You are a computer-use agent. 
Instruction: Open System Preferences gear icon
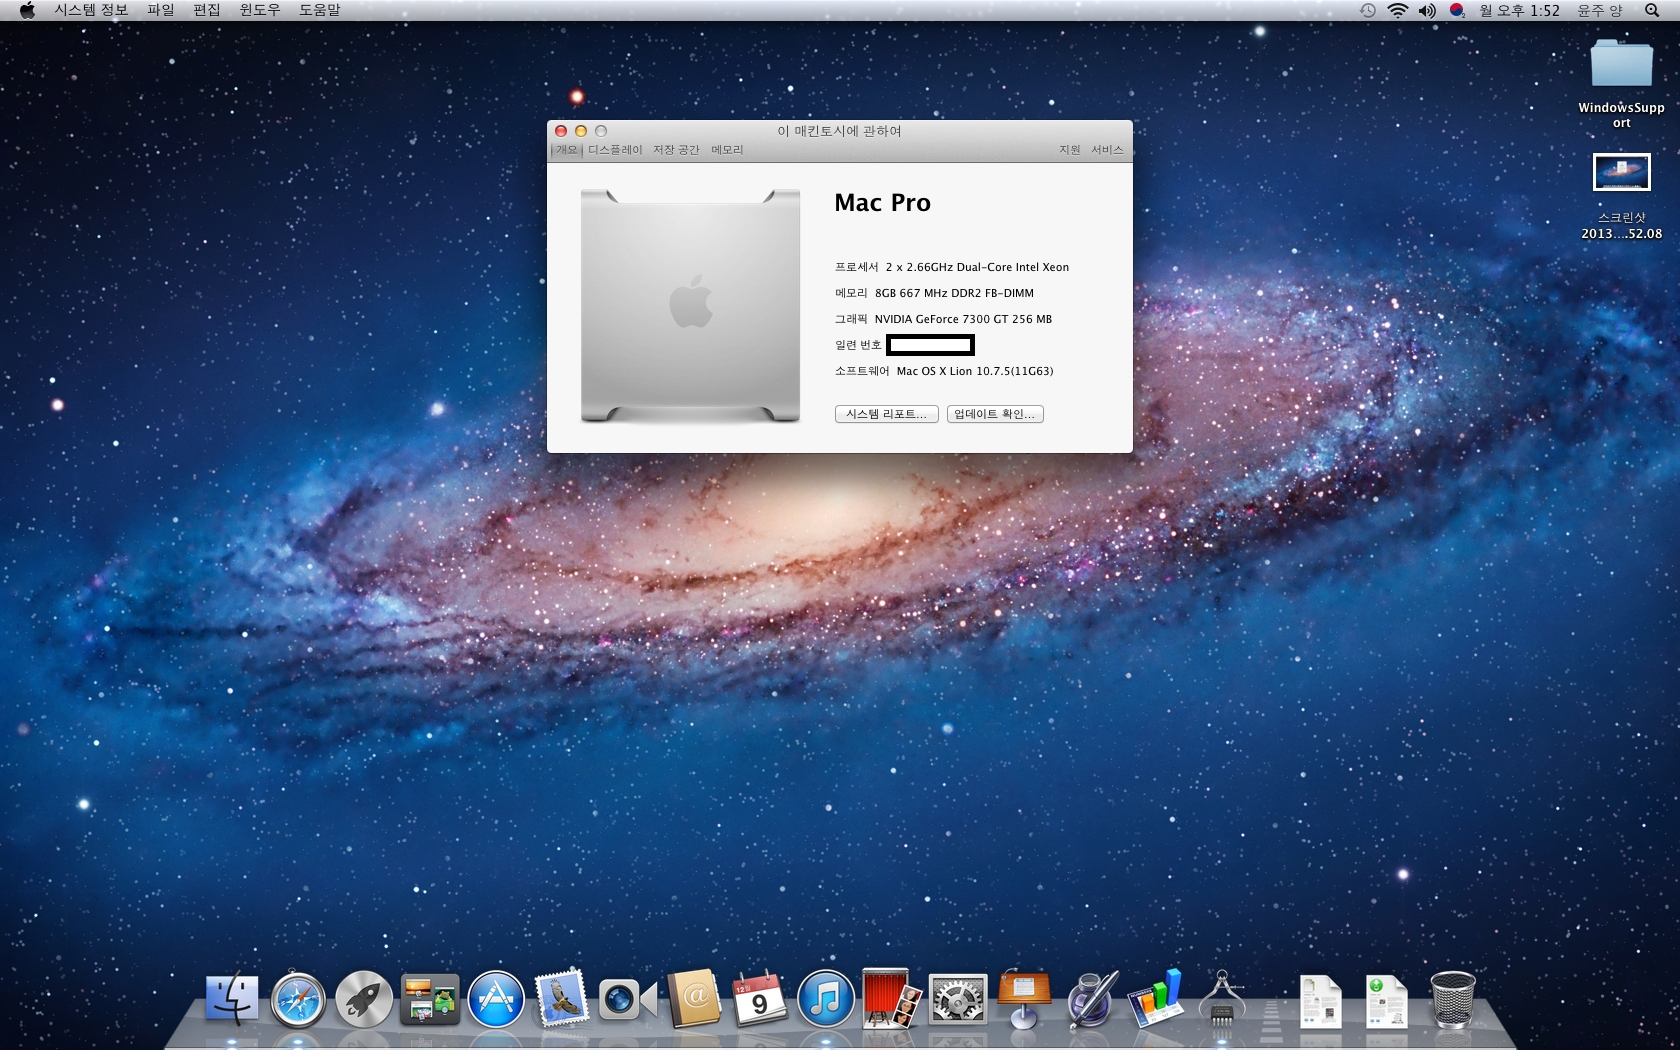point(957,1000)
